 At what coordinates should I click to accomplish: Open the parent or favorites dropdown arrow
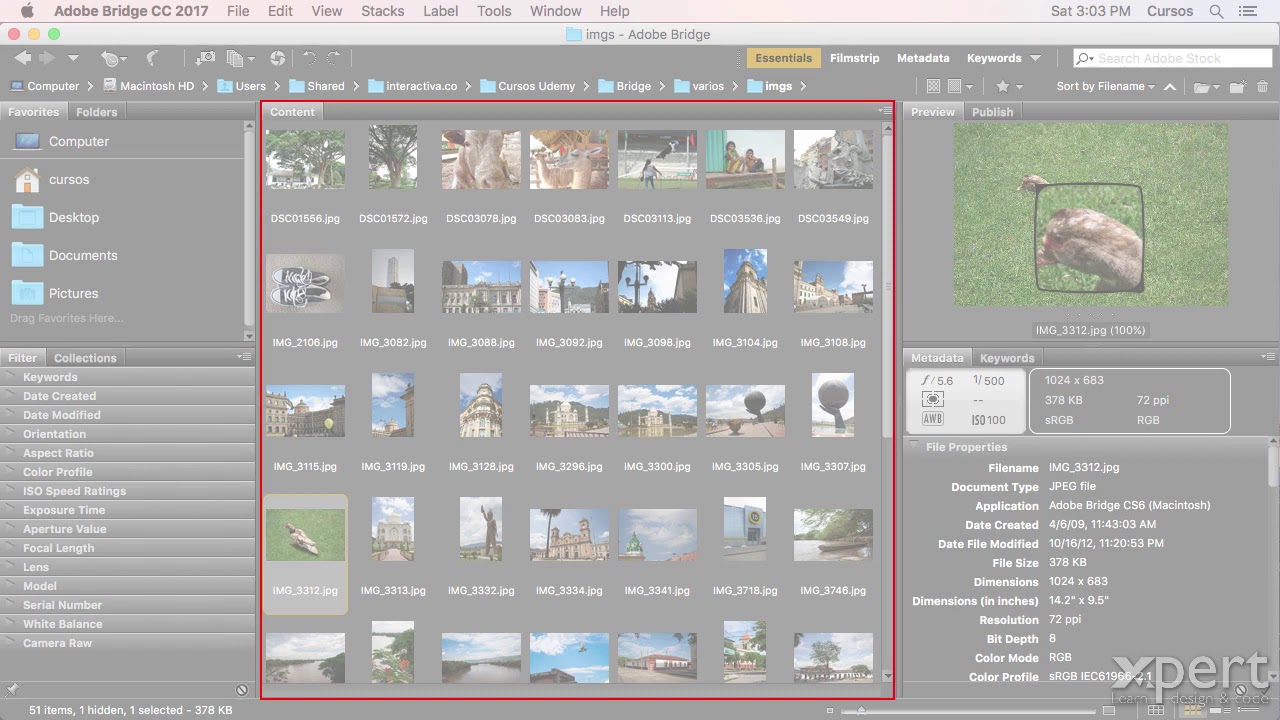(x=73, y=59)
